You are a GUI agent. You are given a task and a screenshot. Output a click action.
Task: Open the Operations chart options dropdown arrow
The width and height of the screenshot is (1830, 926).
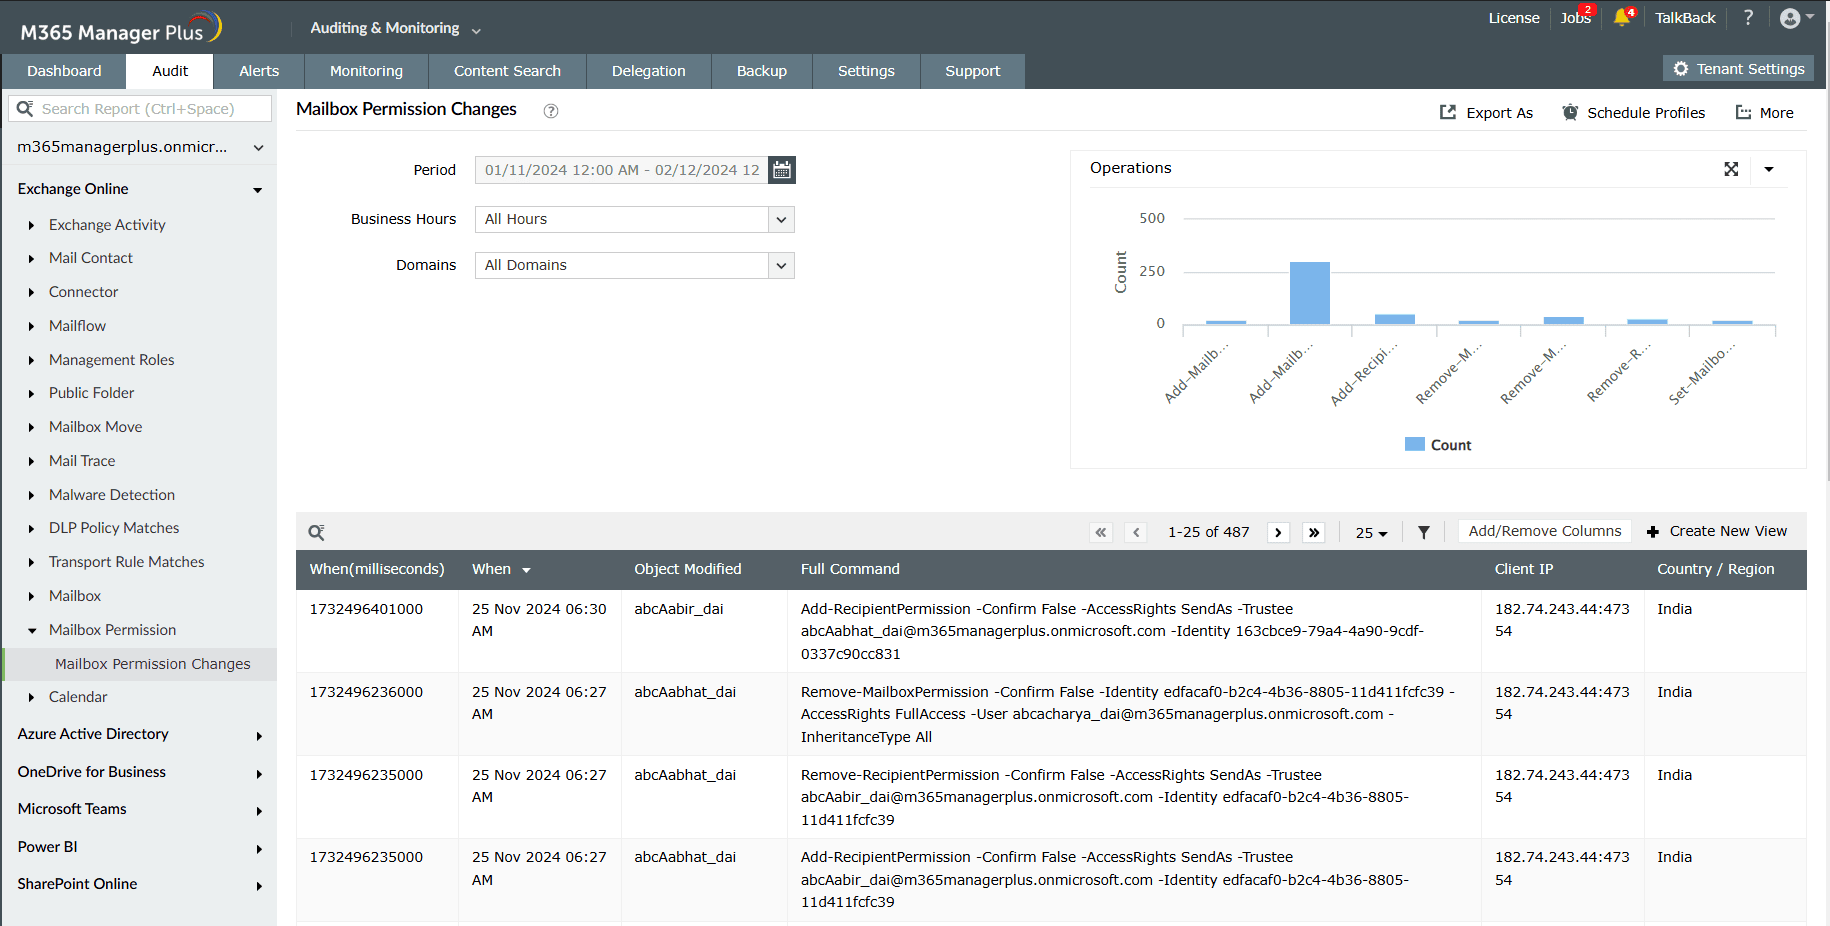pyautogui.click(x=1769, y=169)
